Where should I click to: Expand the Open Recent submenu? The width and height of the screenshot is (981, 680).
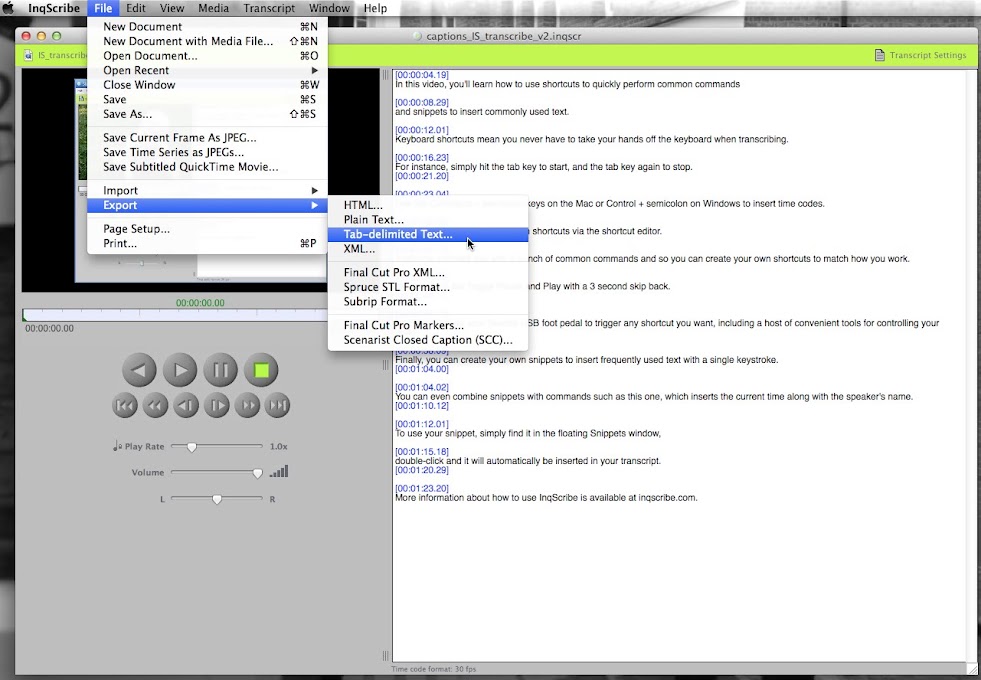coord(207,70)
